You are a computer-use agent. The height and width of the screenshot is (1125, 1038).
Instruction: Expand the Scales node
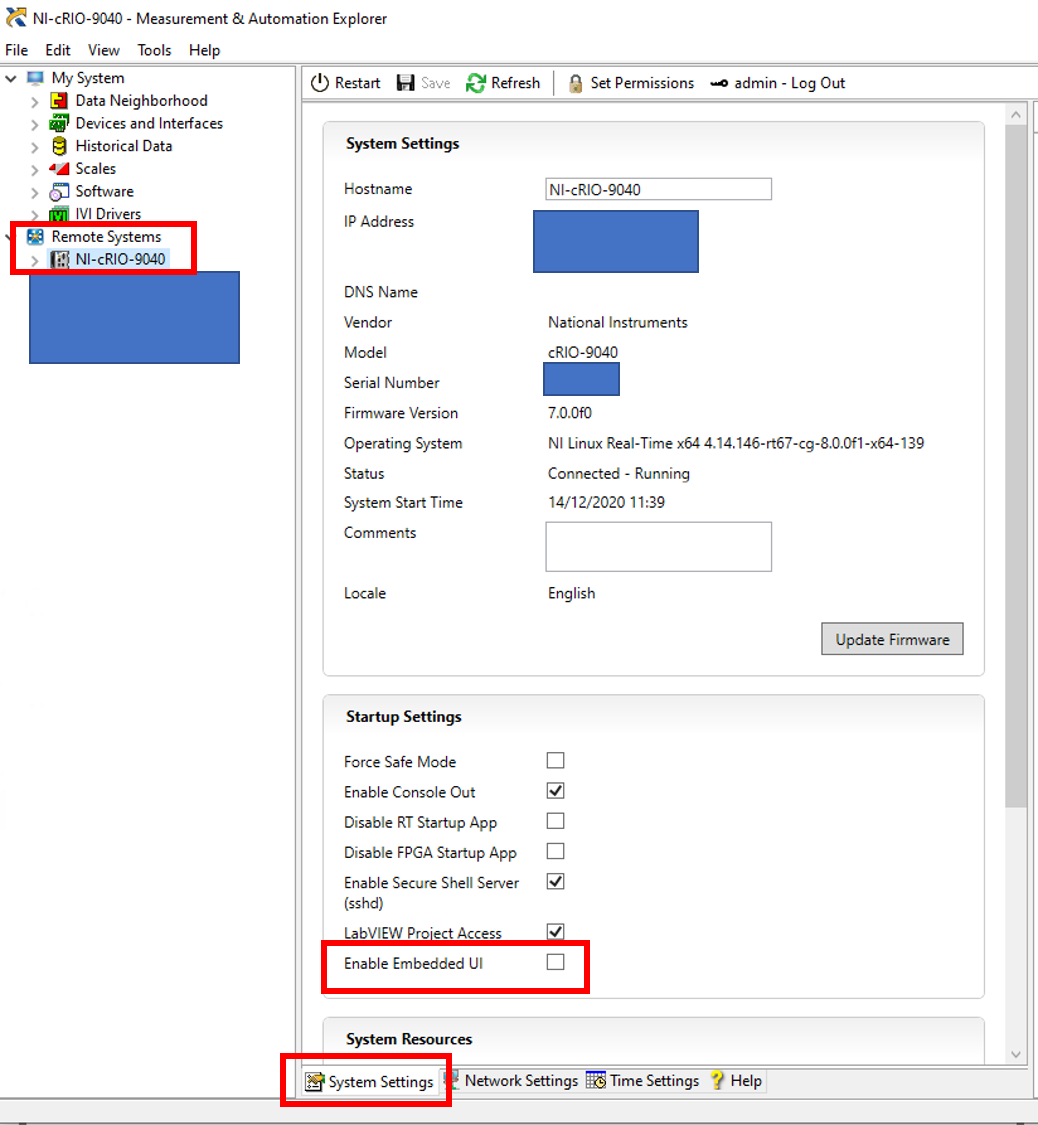click(x=34, y=170)
